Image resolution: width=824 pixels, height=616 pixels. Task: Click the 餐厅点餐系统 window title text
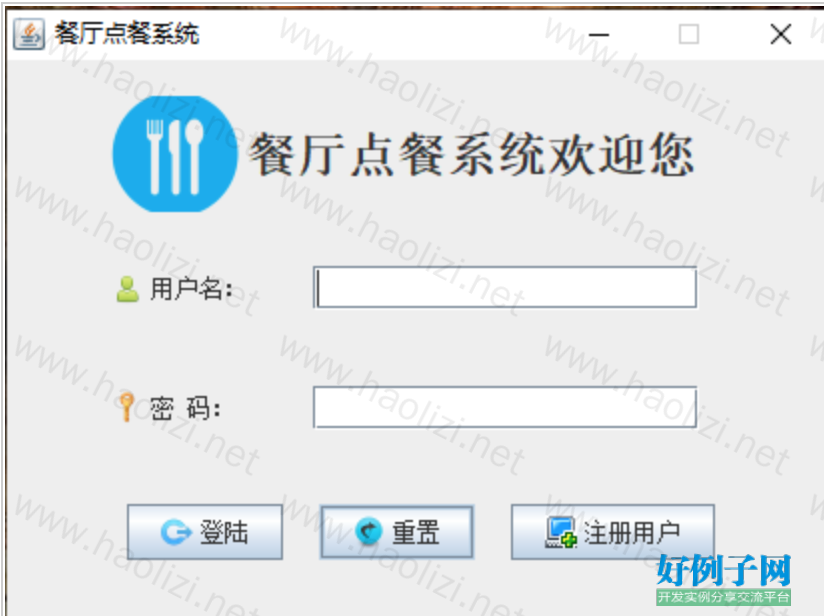pyautogui.click(x=127, y=34)
